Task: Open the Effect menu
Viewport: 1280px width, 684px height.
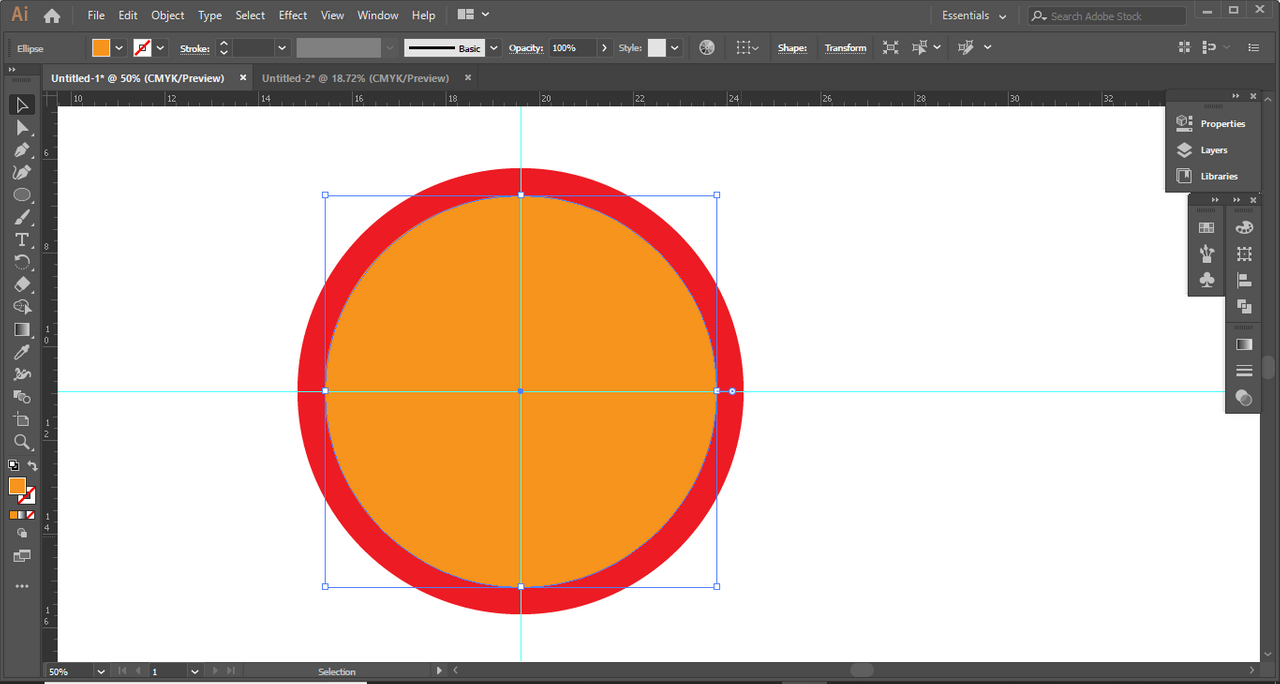Action: tap(293, 16)
